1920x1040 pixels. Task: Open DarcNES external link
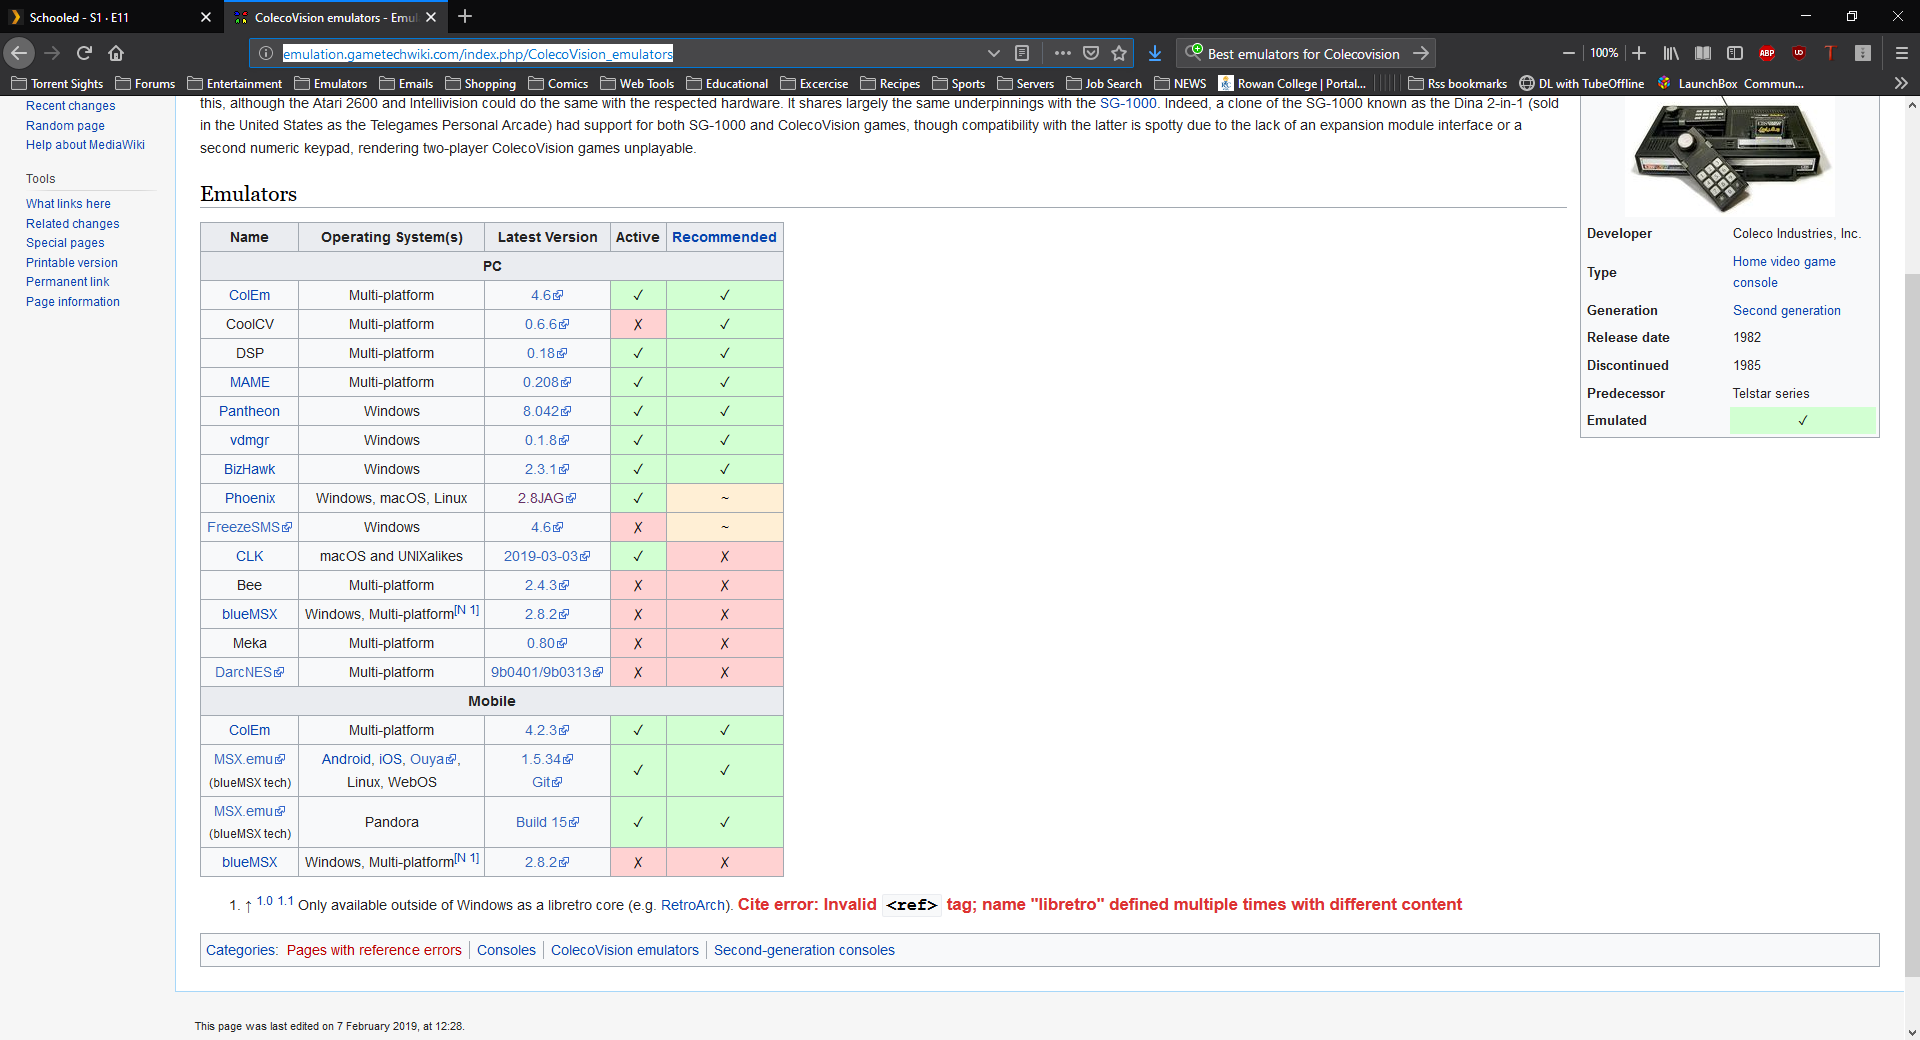(249, 672)
